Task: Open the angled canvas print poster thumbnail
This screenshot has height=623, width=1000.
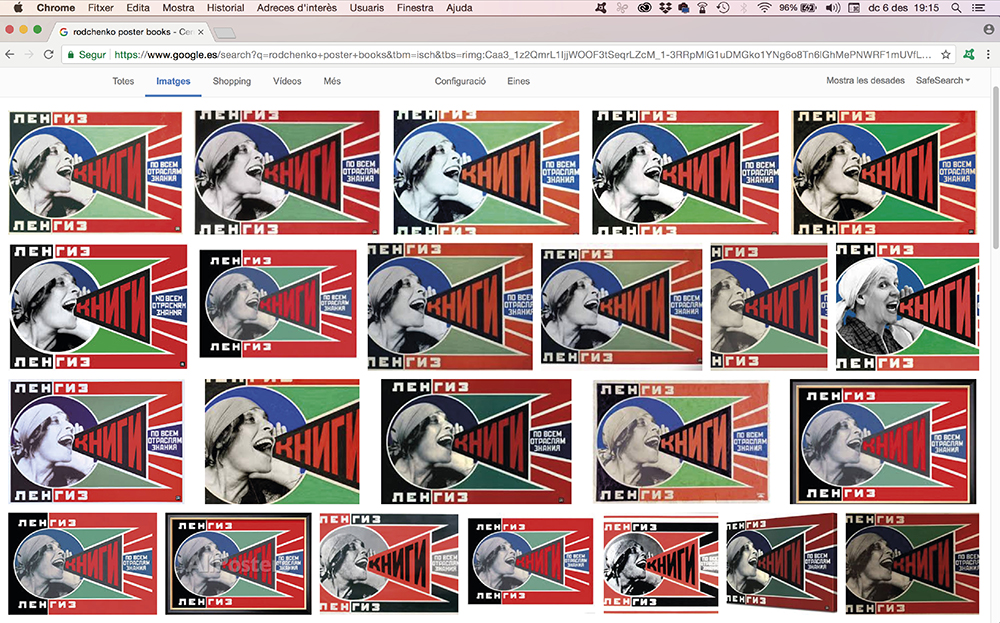Action: tap(782, 564)
